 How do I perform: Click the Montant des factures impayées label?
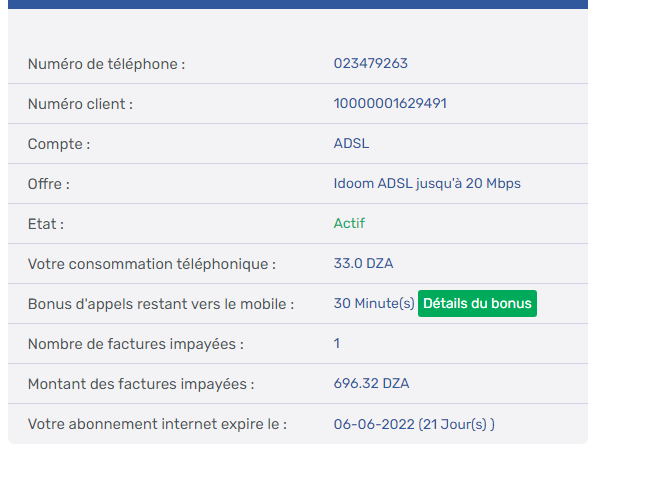[141, 384]
